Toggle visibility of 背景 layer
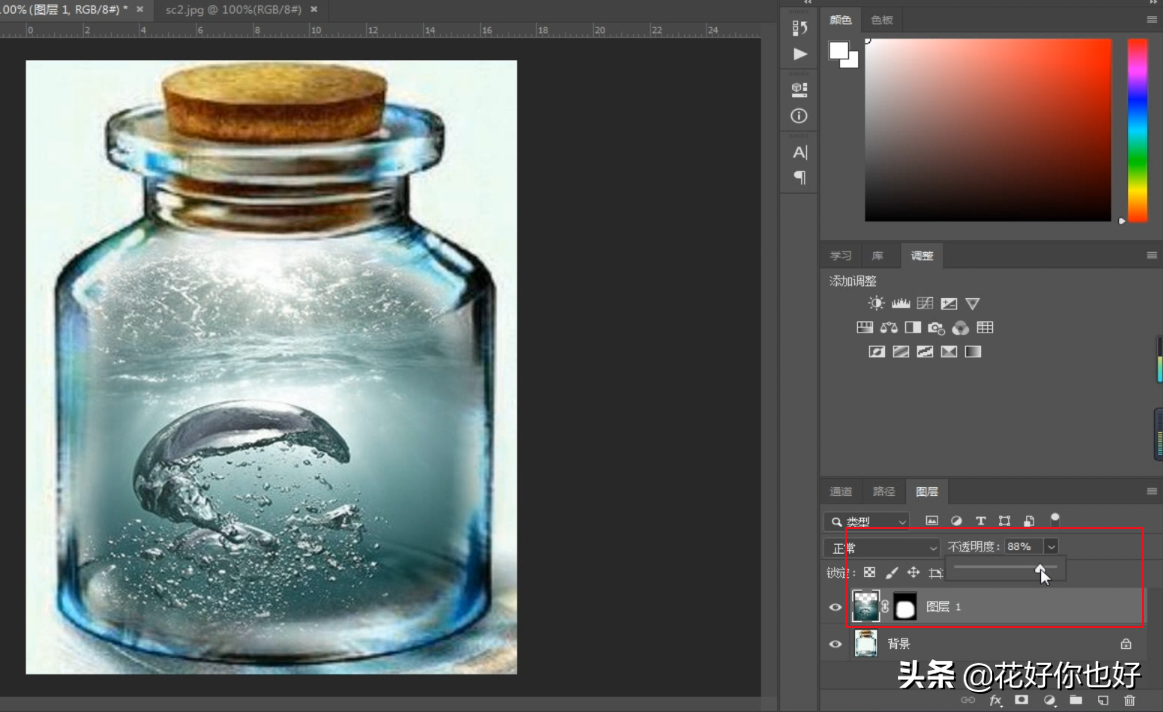This screenshot has width=1163, height=712. [x=835, y=645]
